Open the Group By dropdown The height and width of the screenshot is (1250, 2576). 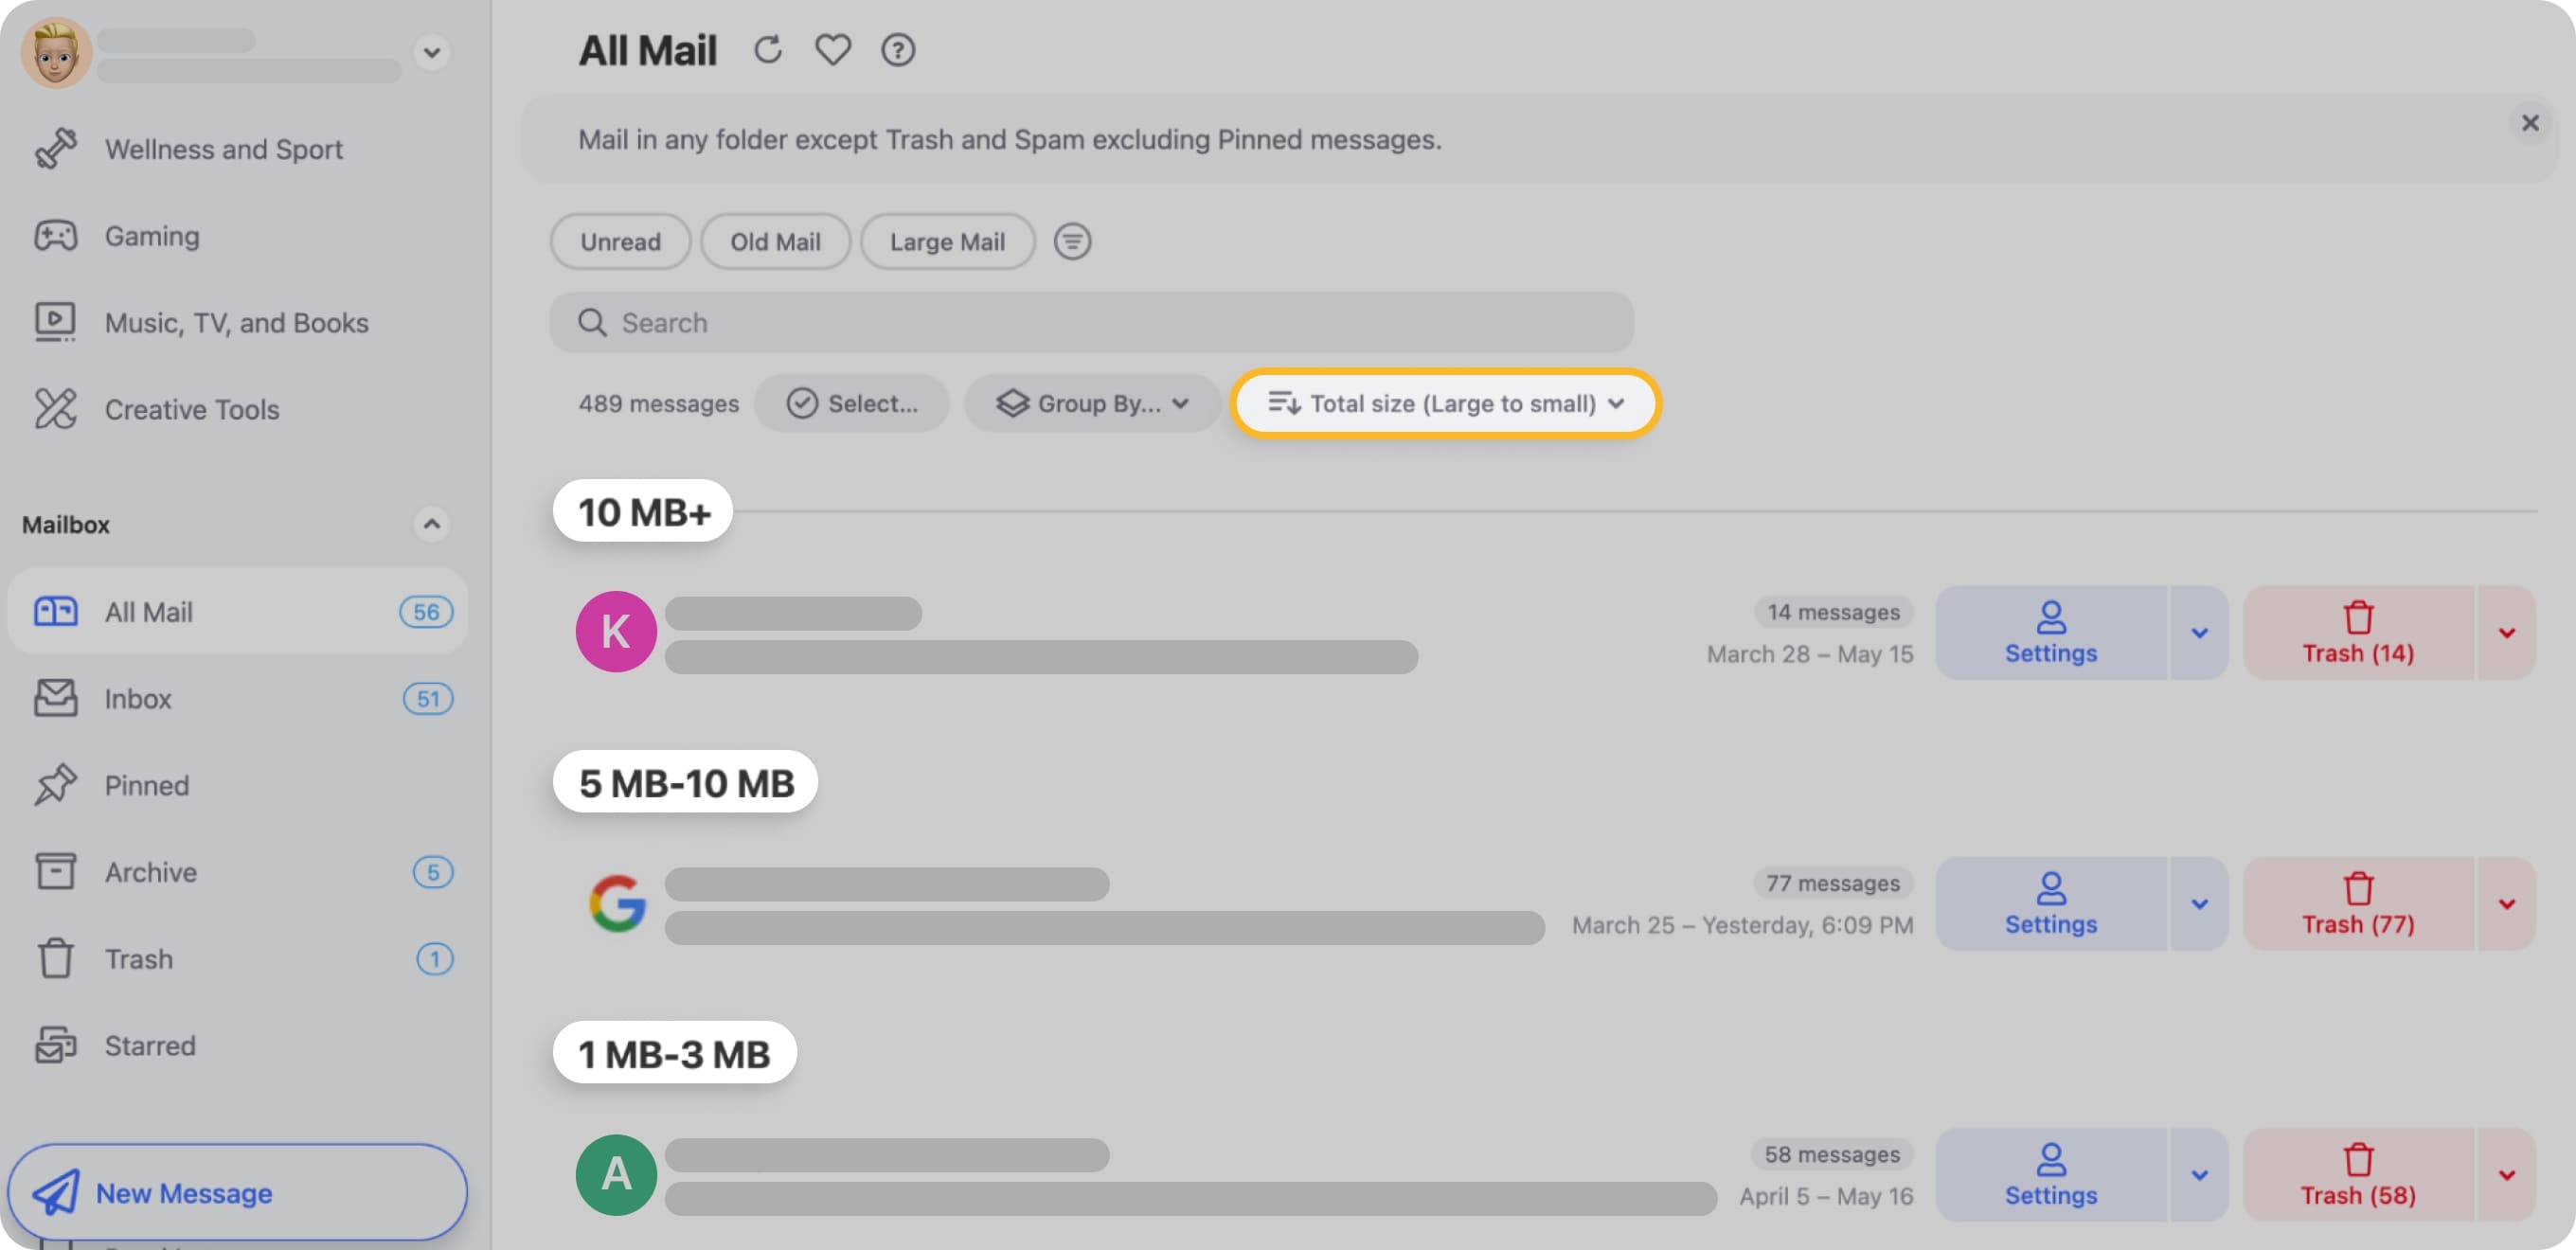1092,403
